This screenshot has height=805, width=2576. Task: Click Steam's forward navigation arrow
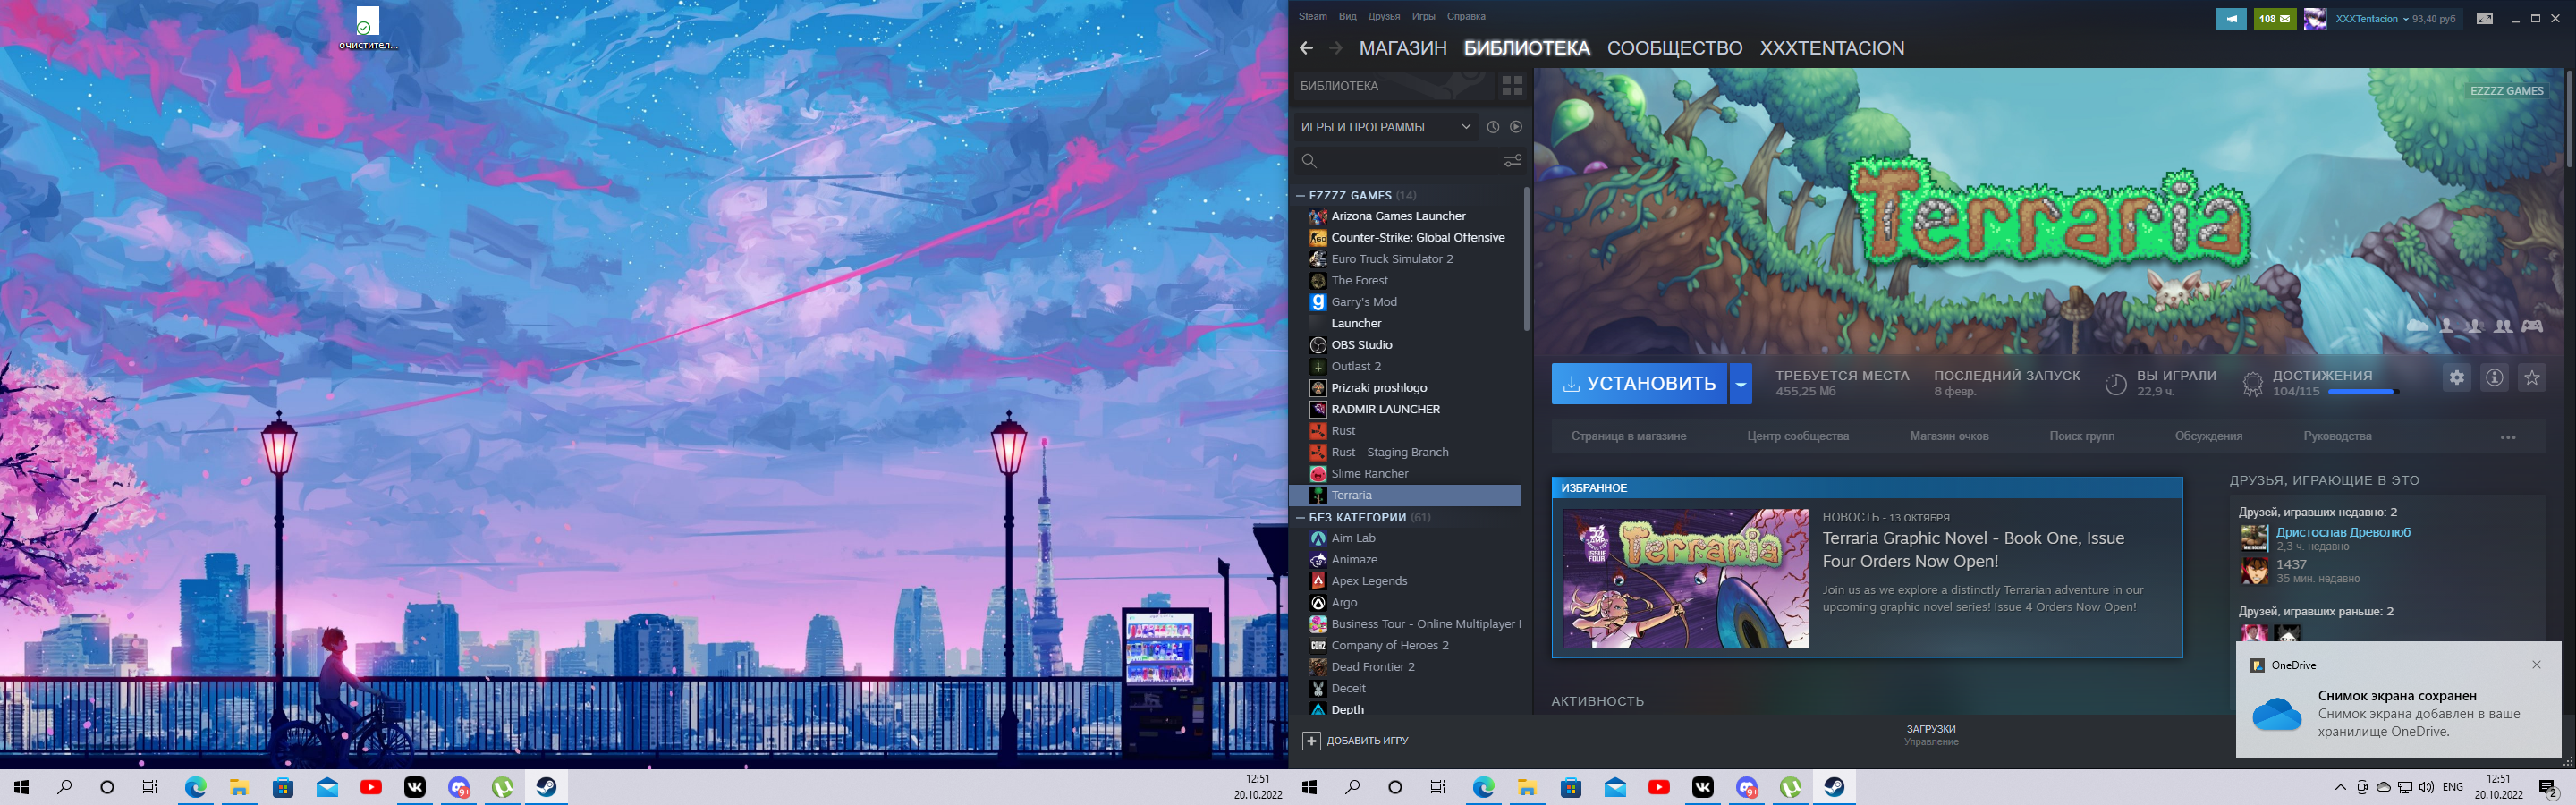[x=1335, y=48]
